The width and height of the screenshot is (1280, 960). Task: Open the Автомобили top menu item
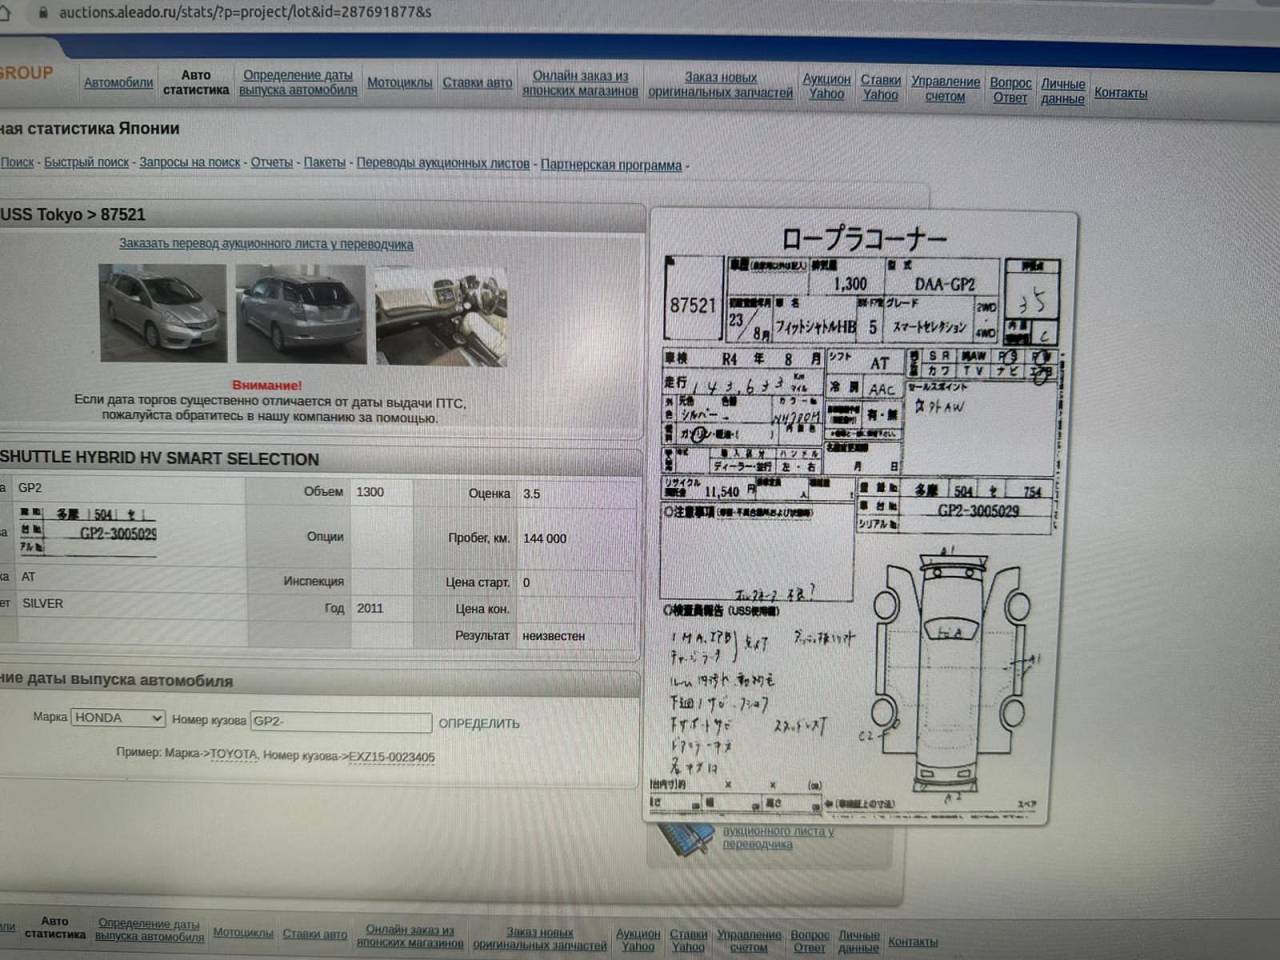coord(118,83)
